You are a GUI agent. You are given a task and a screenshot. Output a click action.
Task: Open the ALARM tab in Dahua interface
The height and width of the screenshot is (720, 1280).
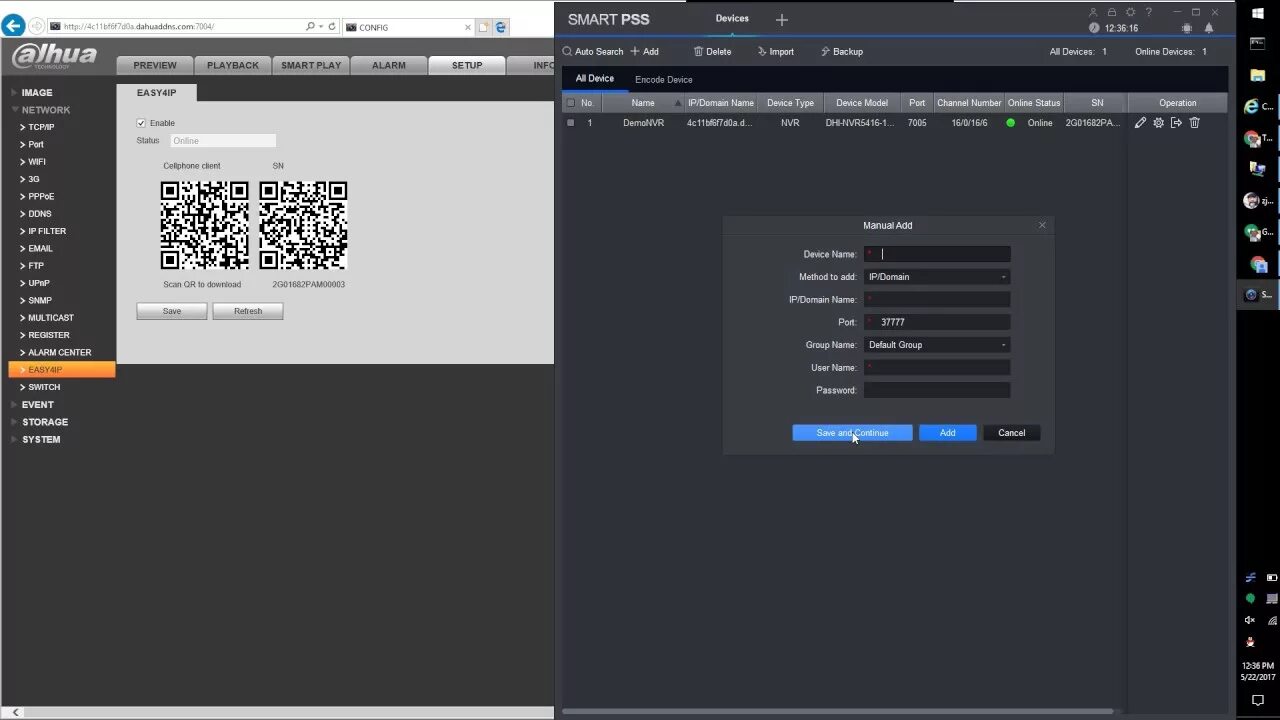click(389, 65)
